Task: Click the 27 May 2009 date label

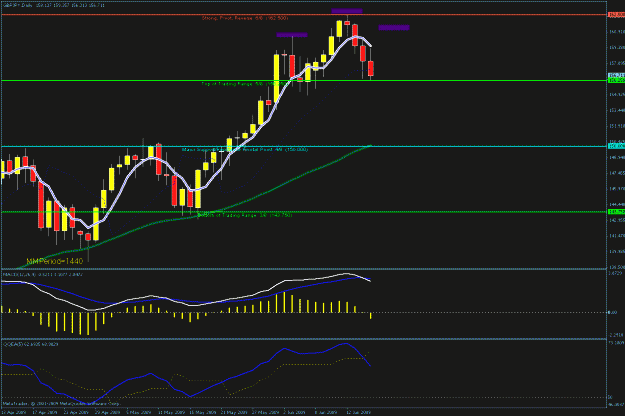Action: click(x=265, y=412)
